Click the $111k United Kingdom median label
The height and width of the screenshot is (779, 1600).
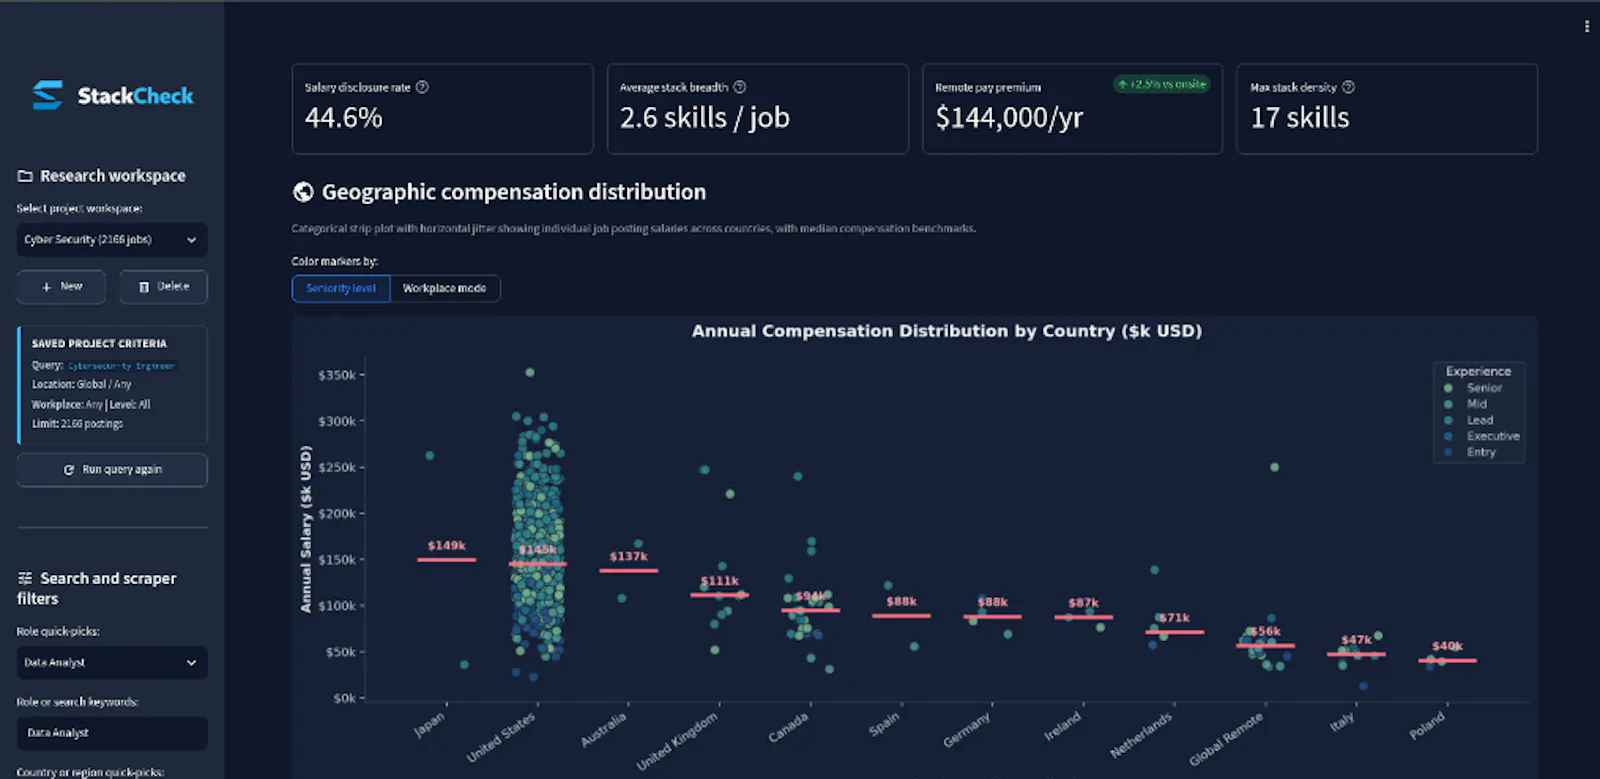click(719, 580)
